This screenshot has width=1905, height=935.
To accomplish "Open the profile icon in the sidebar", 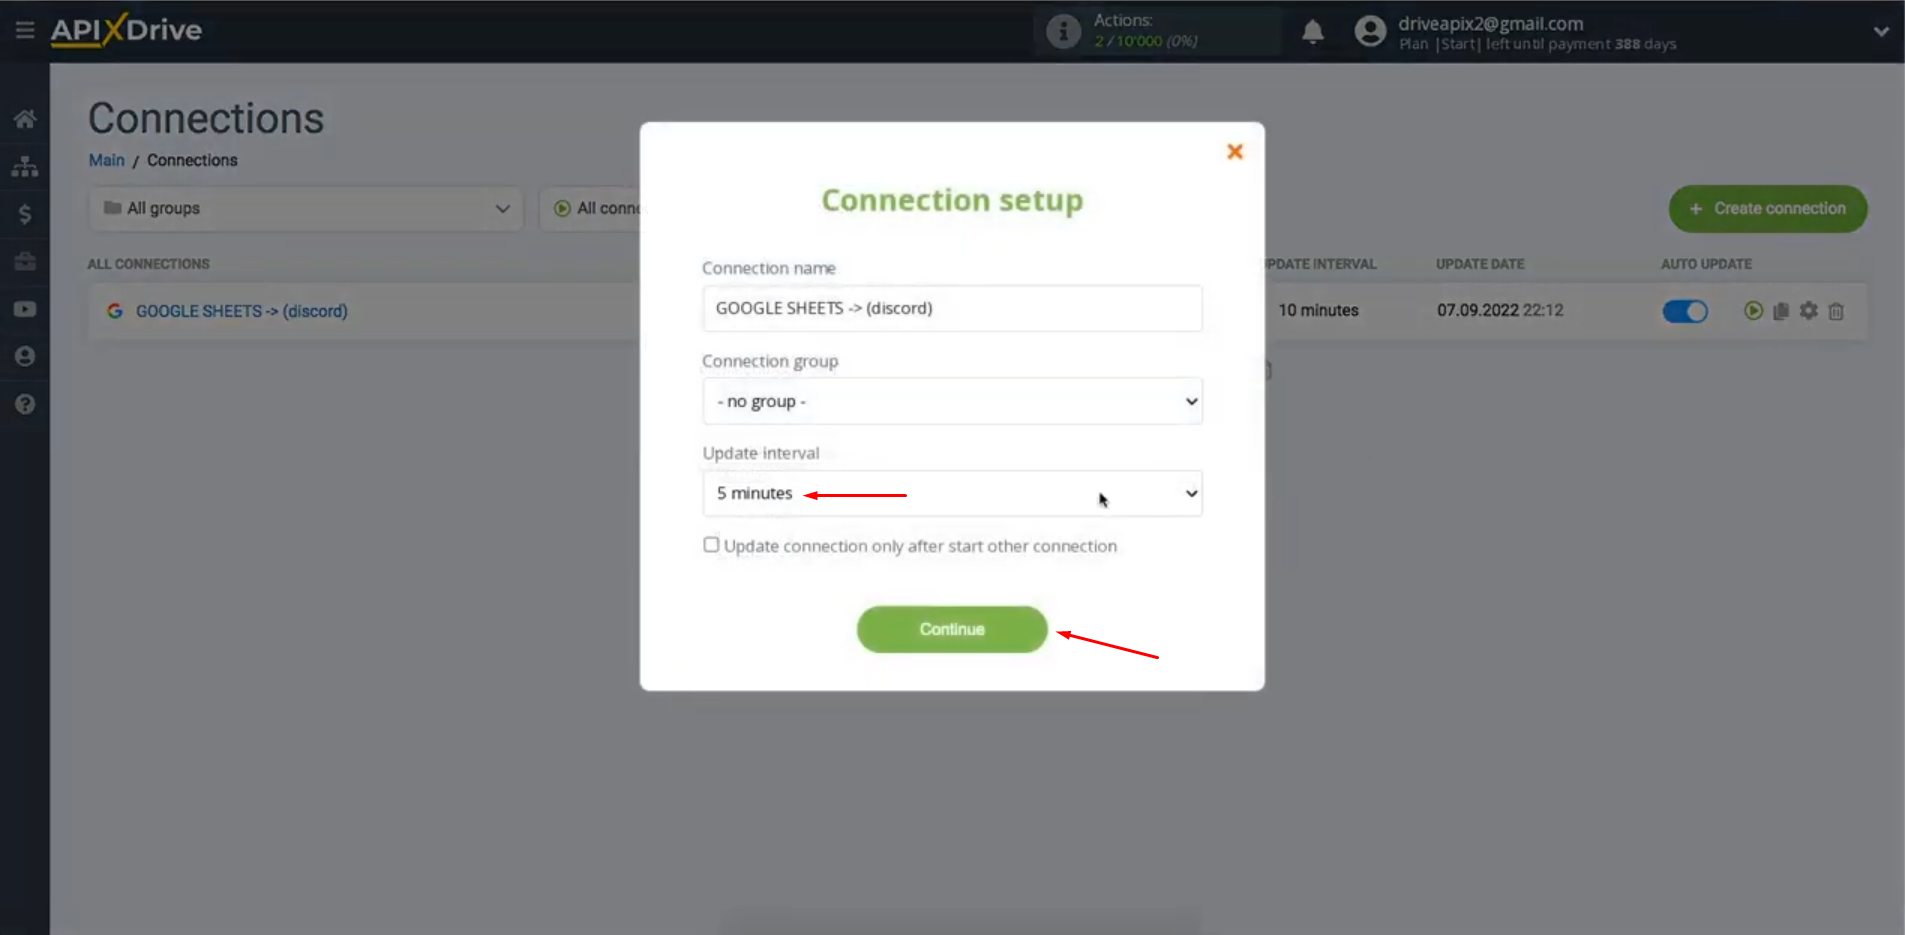I will (24, 356).
